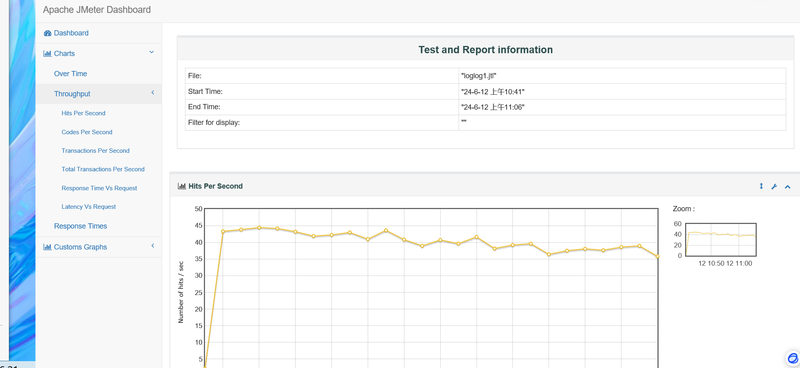Open Latency Vs Request link
The width and height of the screenshot is (800, 368).
click(89, 207)
